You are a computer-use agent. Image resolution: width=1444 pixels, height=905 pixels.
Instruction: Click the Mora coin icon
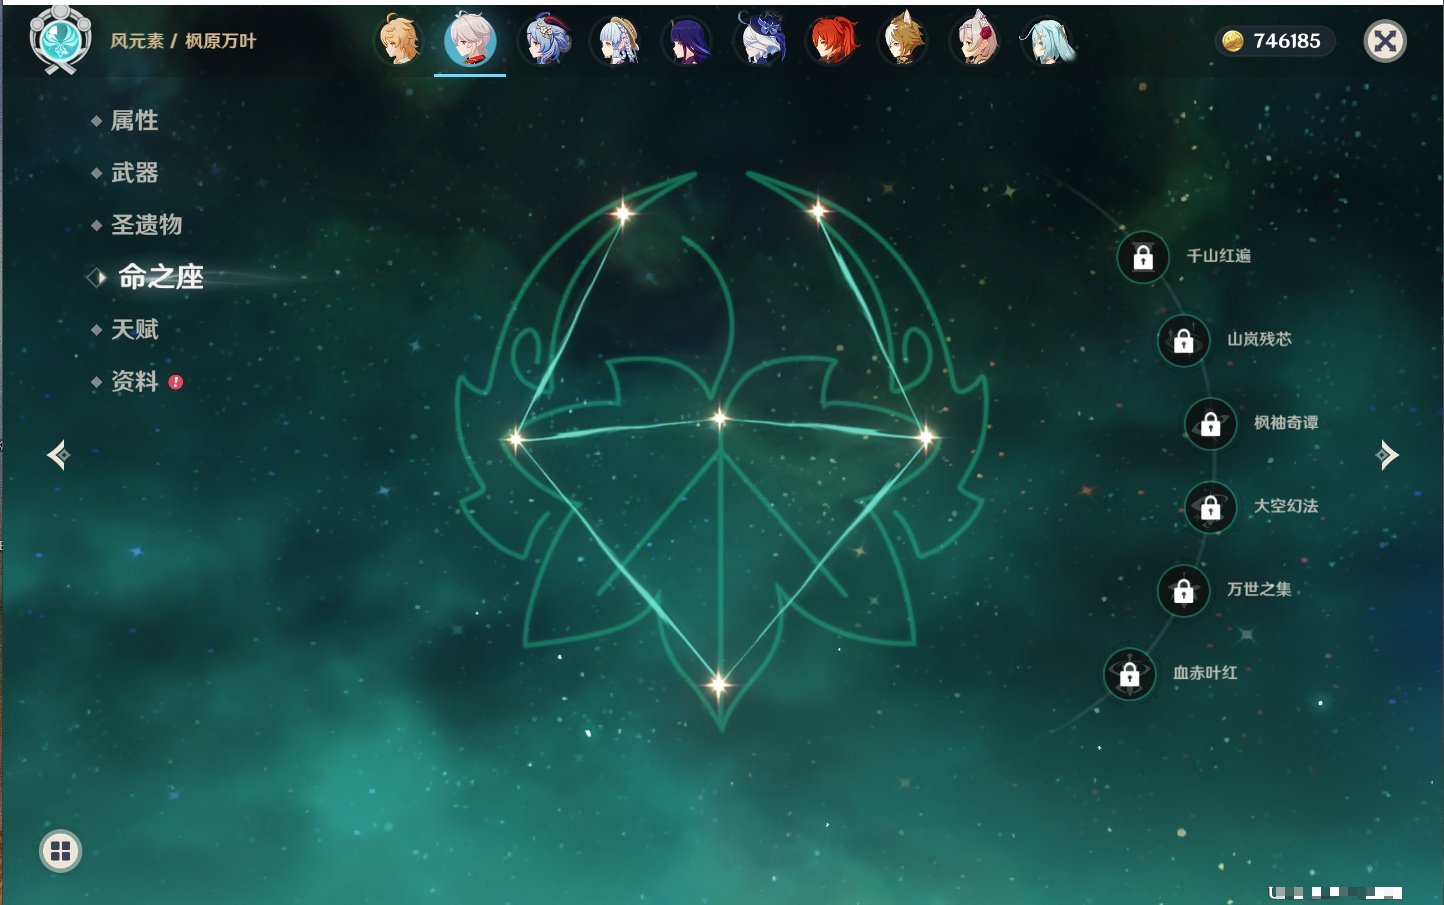click(1233, 41)
